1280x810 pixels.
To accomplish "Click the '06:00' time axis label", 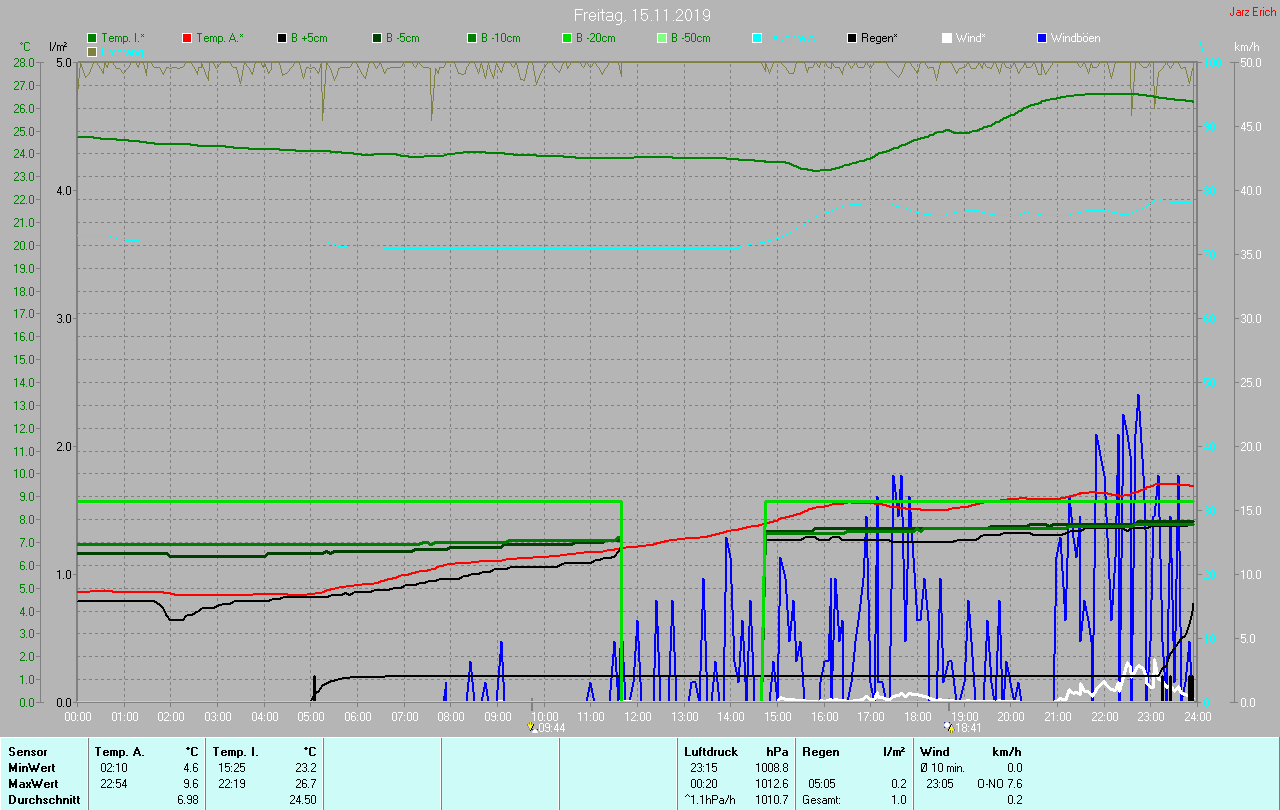I will [x=358, y=716].
